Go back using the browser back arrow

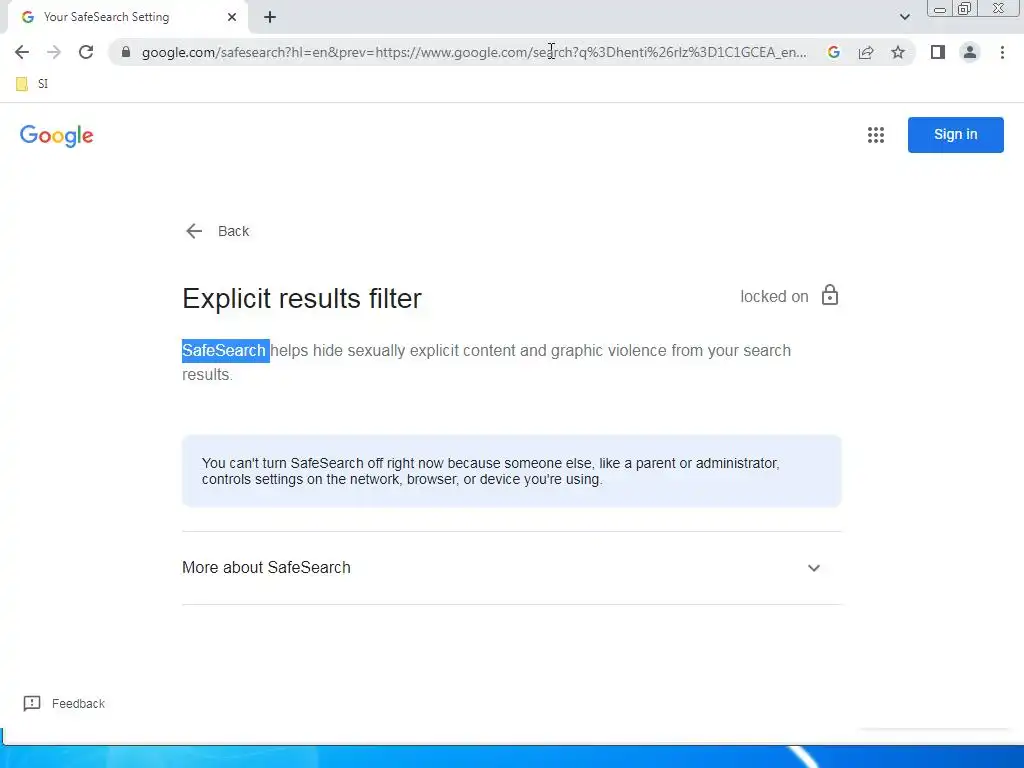22,52
